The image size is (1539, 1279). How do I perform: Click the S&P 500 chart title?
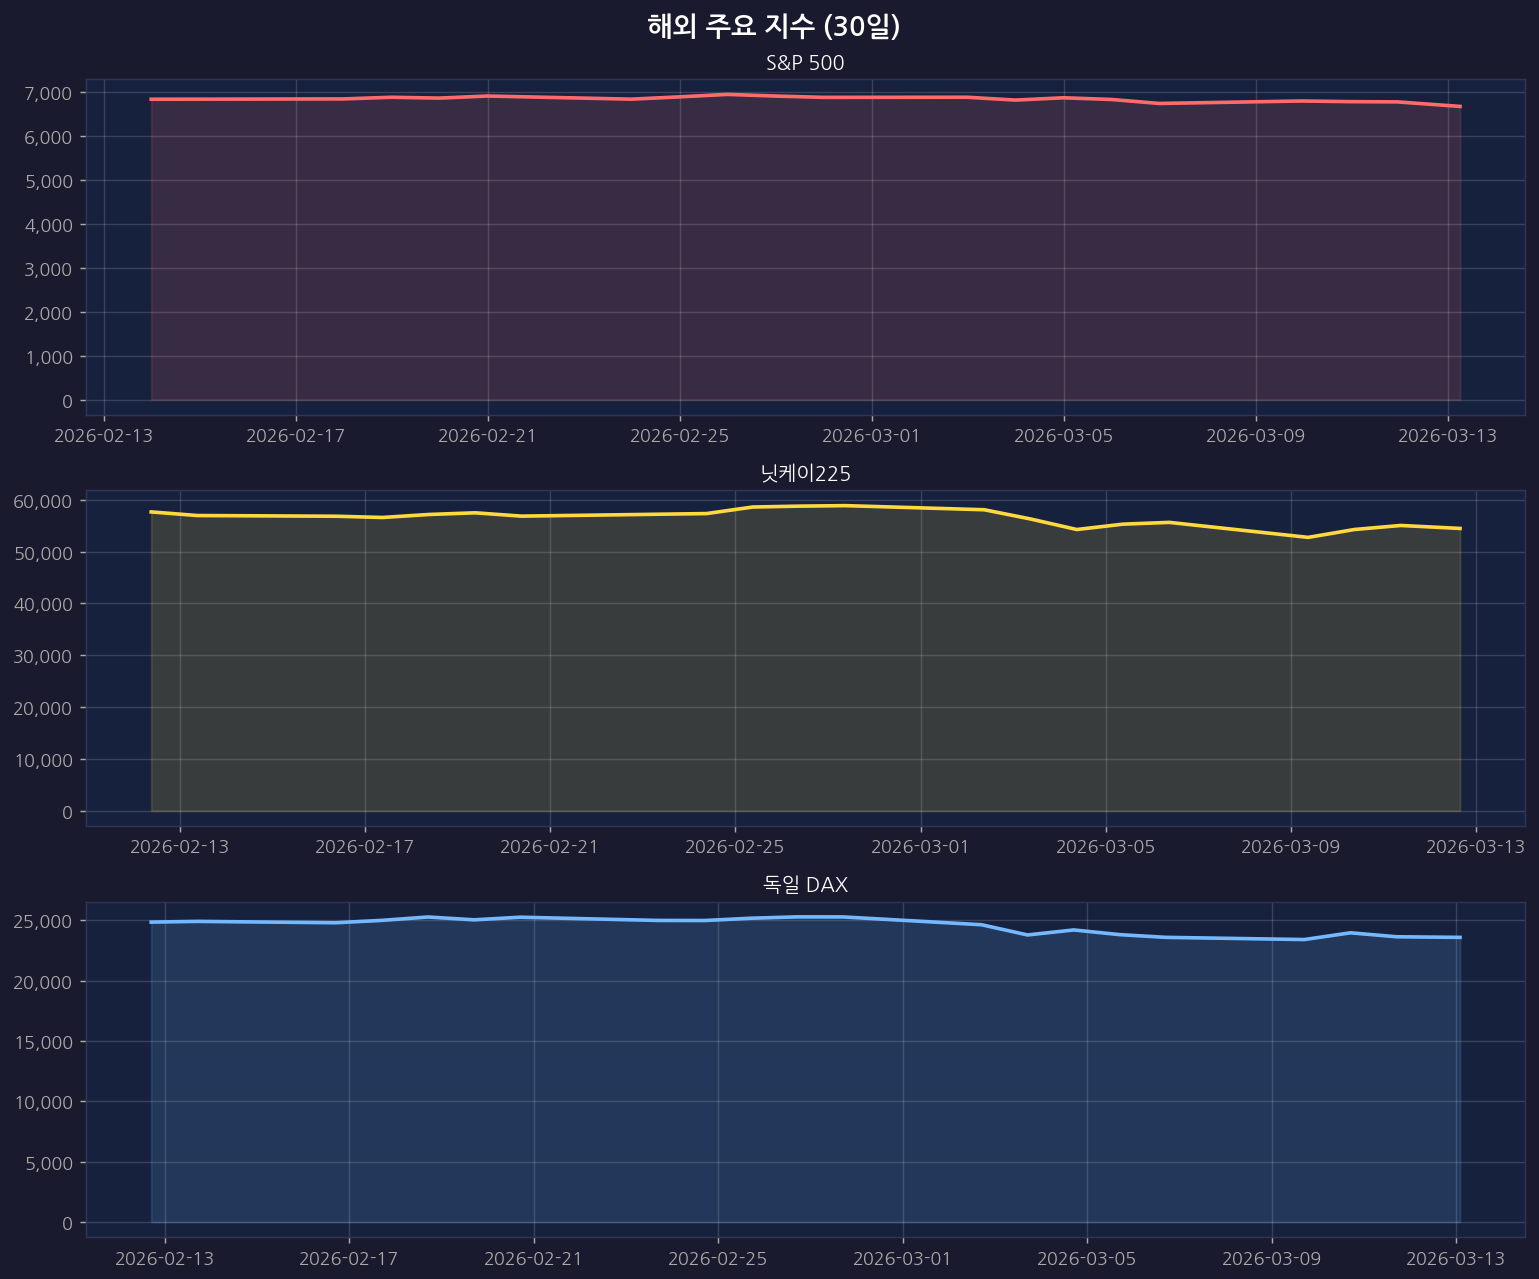(805, 63)
